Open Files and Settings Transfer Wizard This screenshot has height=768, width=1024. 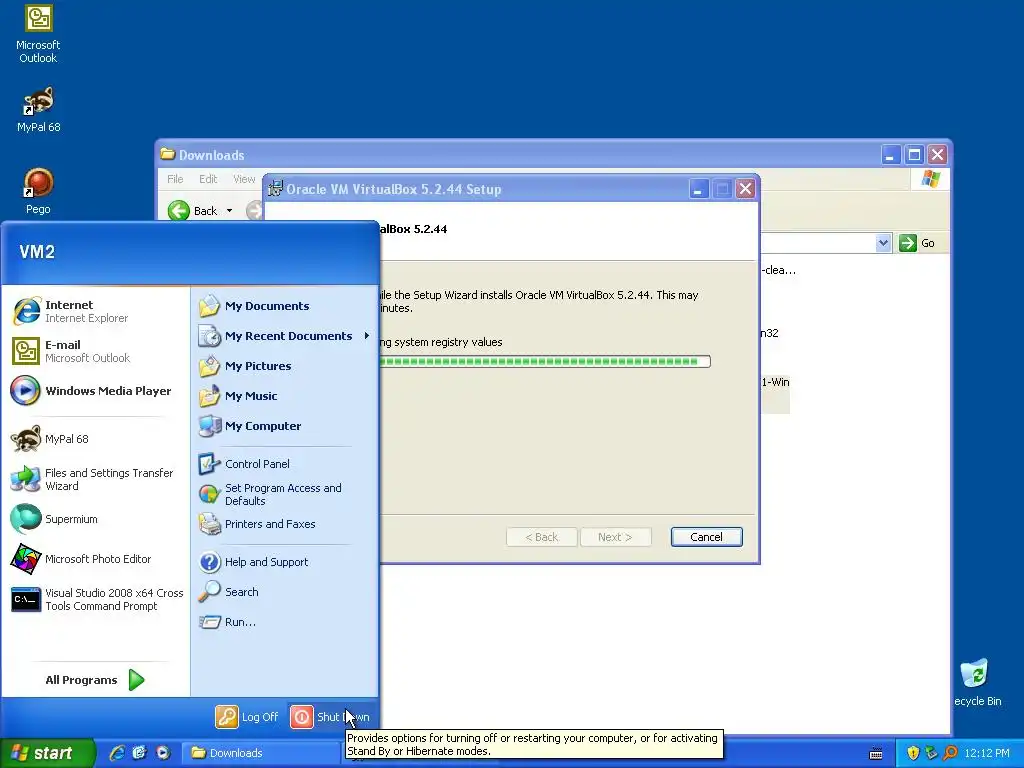coord(95,479)
